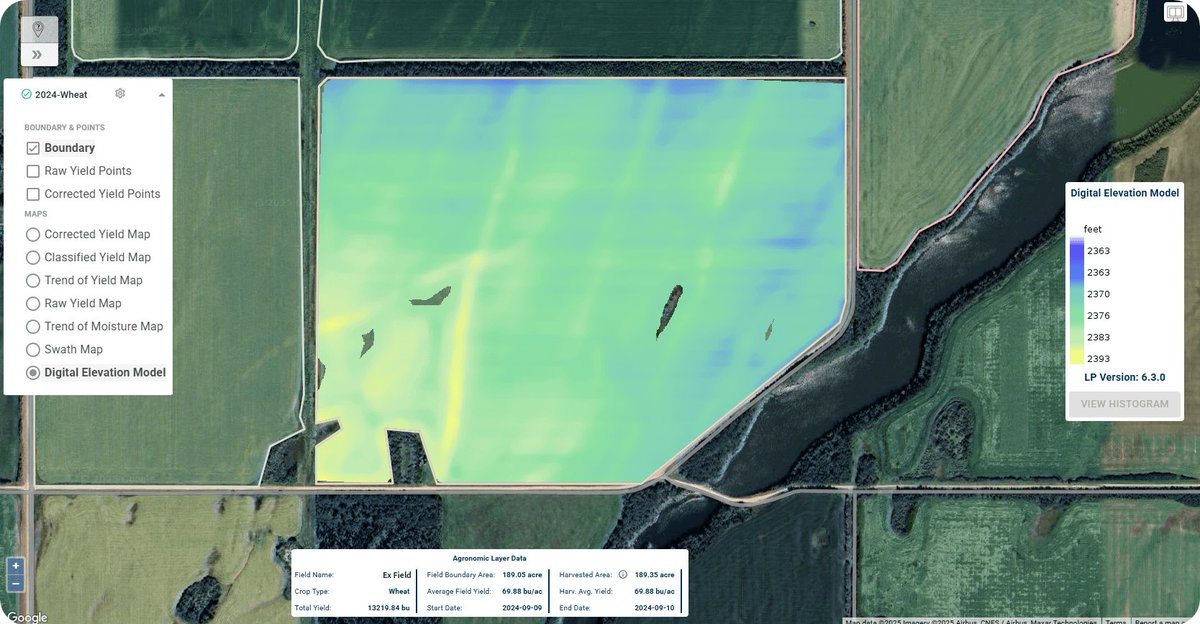Select the Trend of Moisture Map option
This screenshot has width=1200, height=624.
point(33,326)
